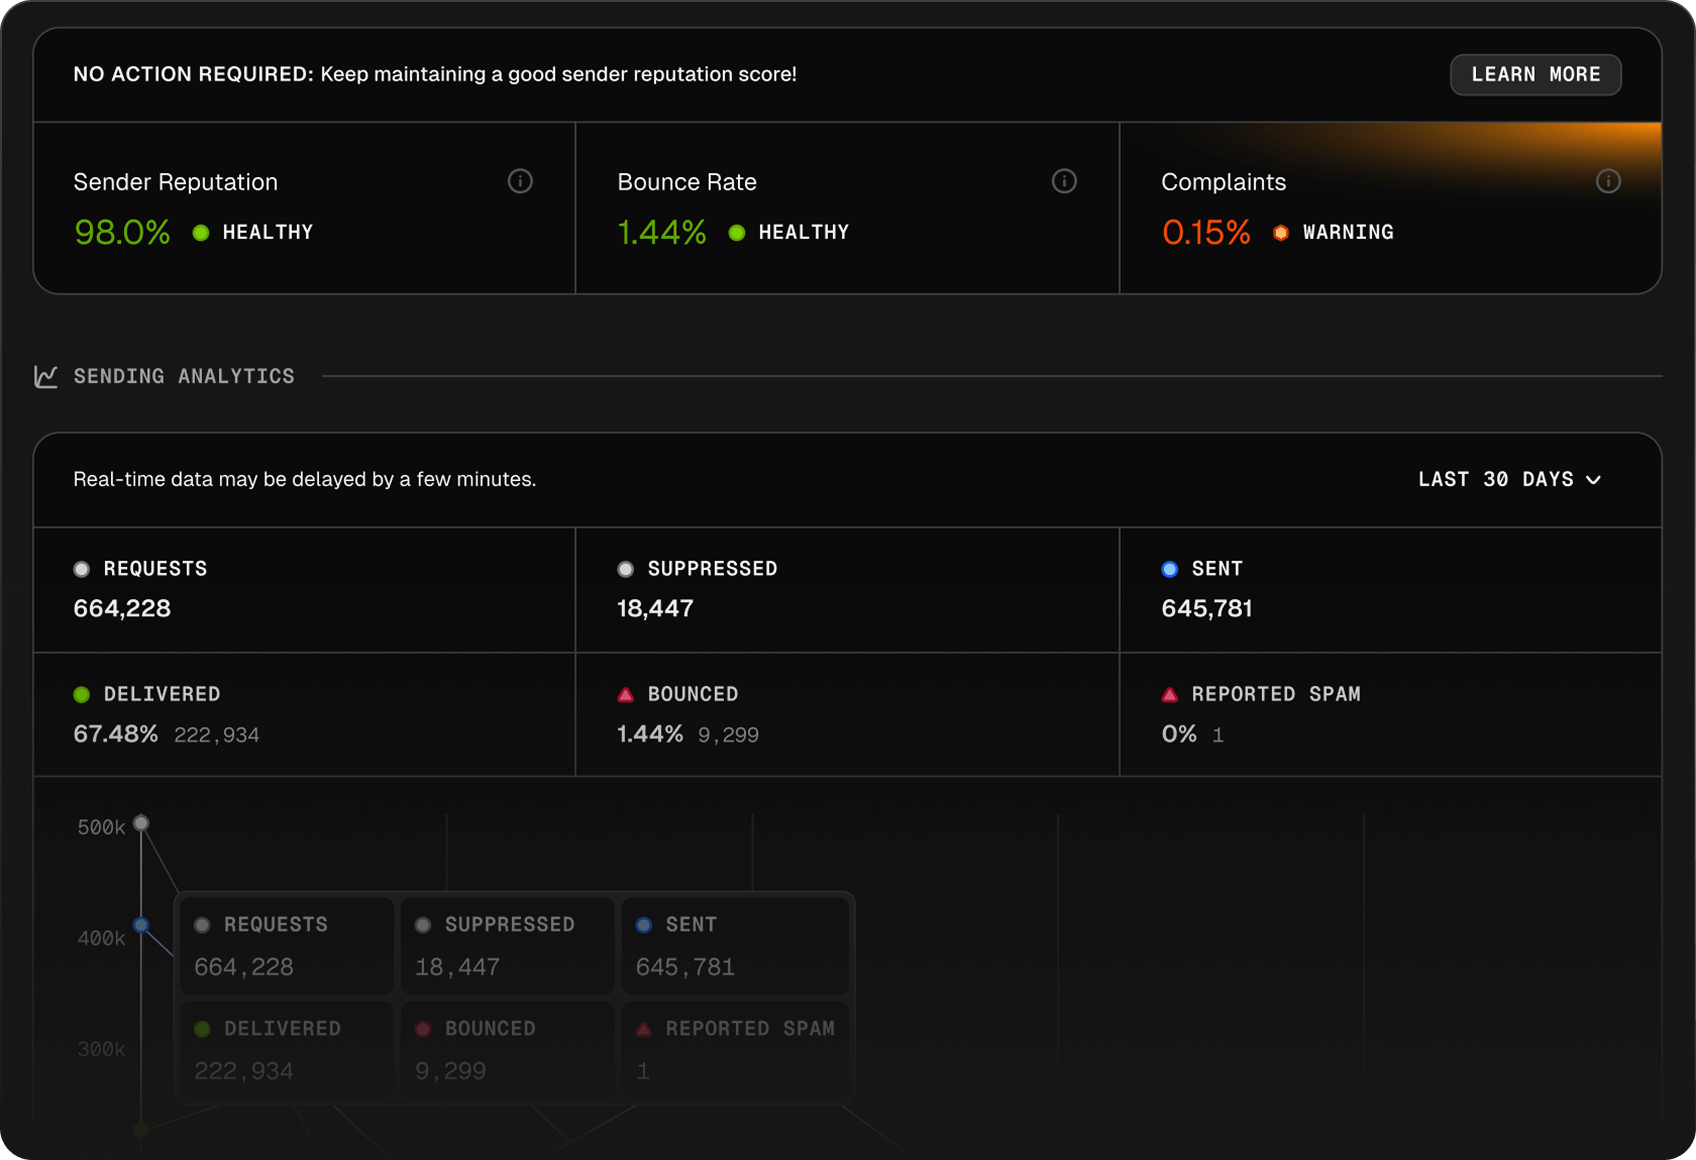Select the Bounce Rate card

(847, 208)
